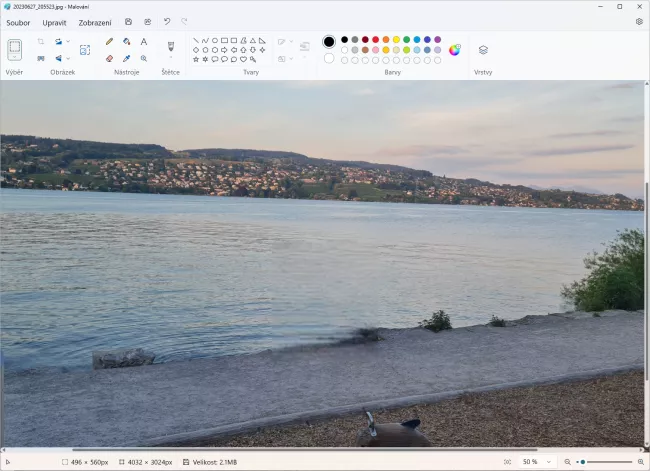
Task: Open Paint settings gear
Action: 639,21
